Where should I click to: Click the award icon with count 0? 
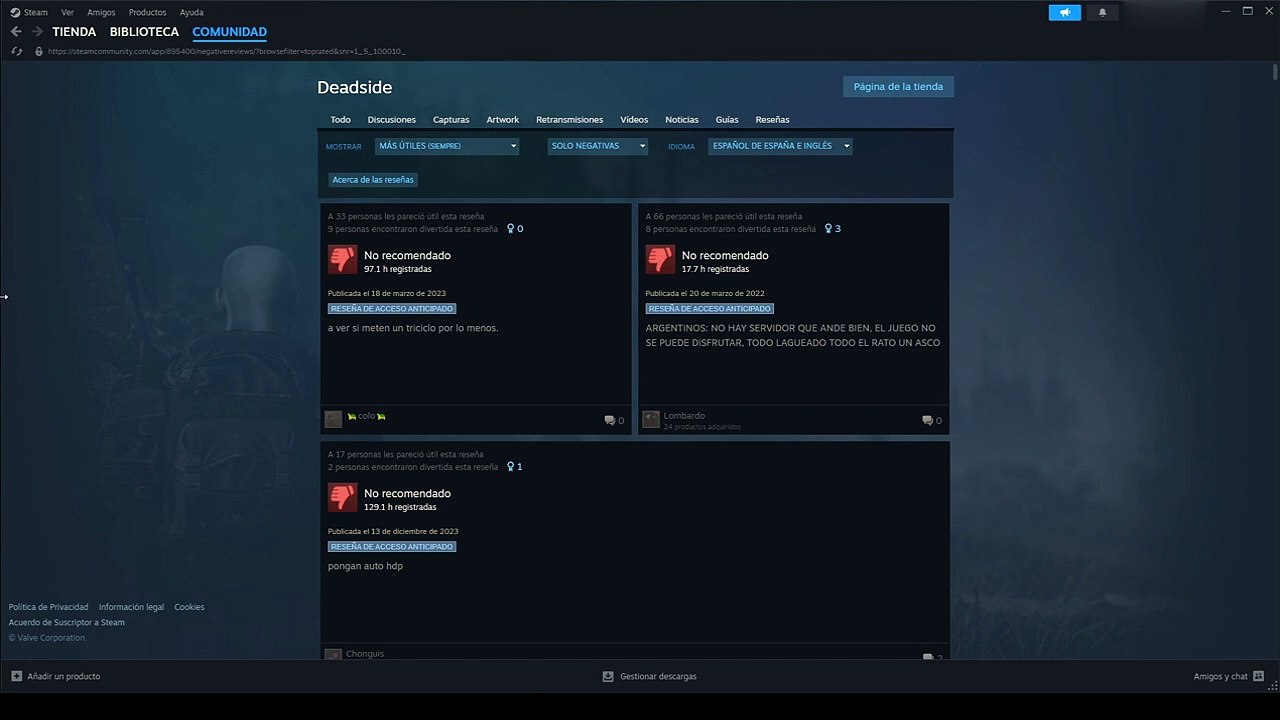pyautogui.click(x=511, y=229)
